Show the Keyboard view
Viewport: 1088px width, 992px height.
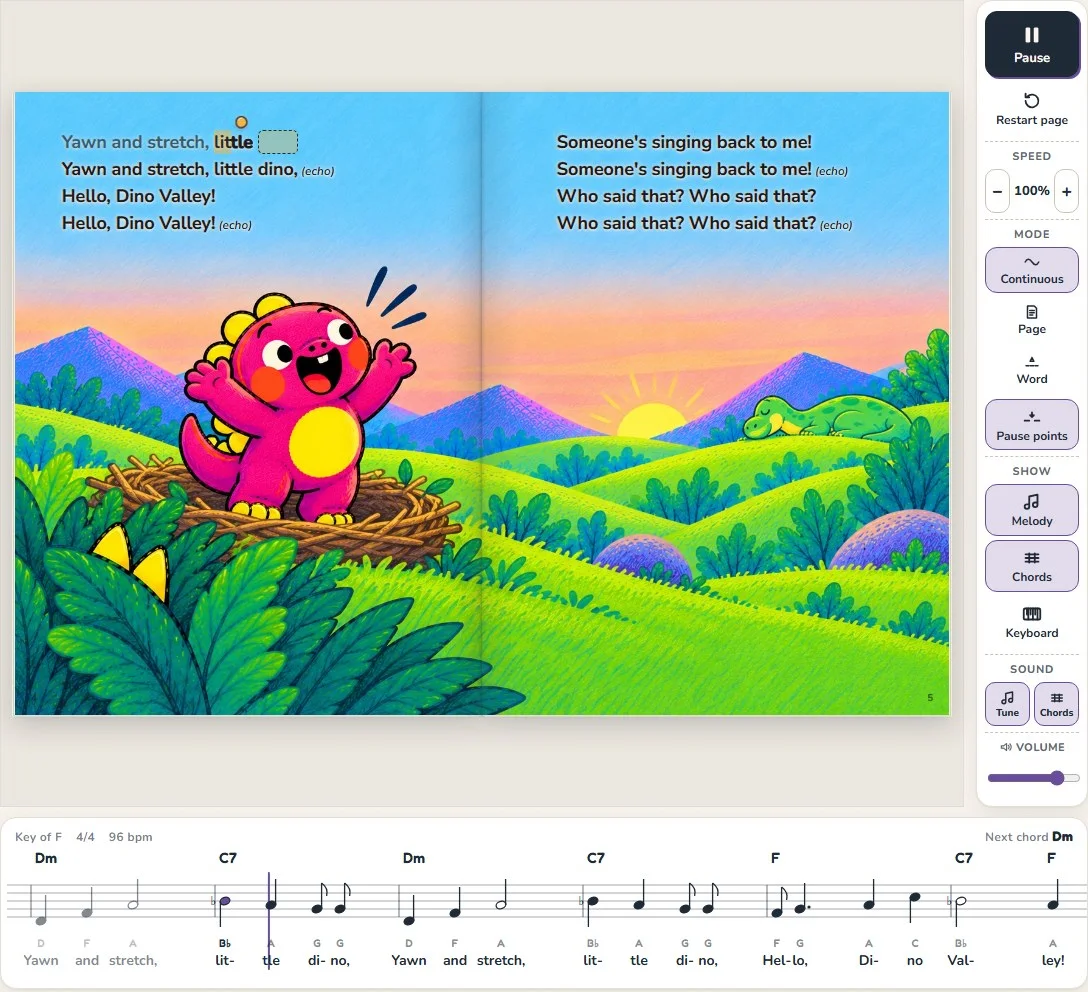[1031, 622]
